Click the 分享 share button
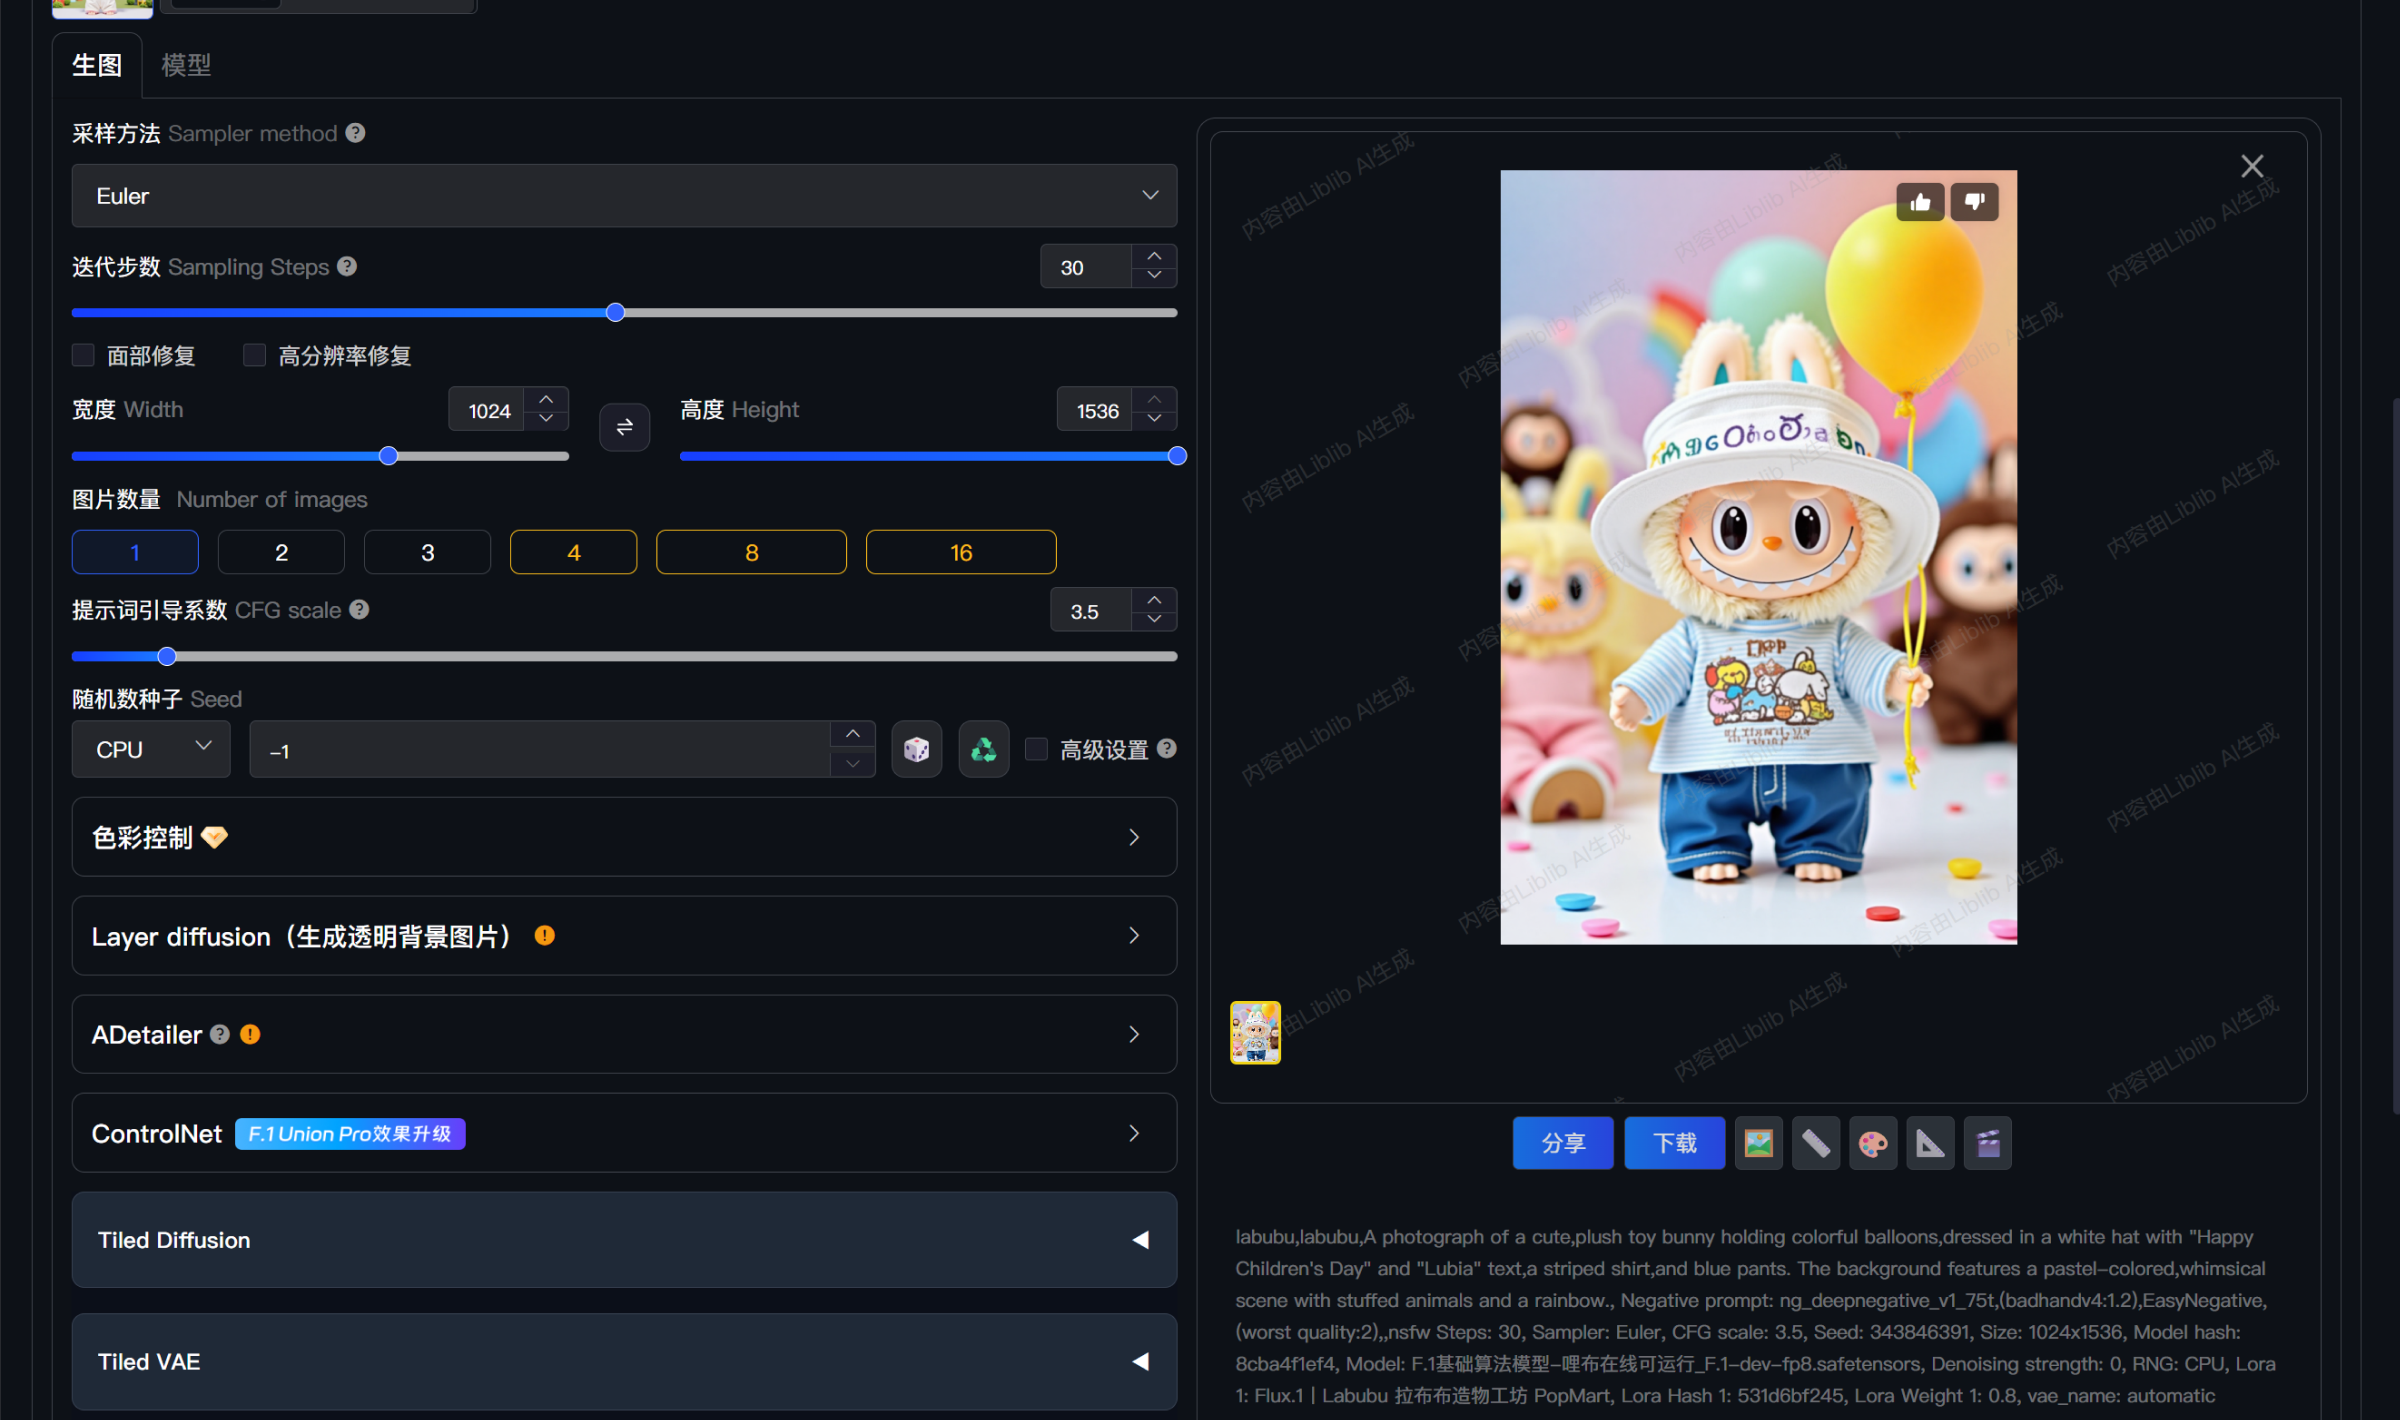Screen dimensions: 2400x1420 1563,1143
